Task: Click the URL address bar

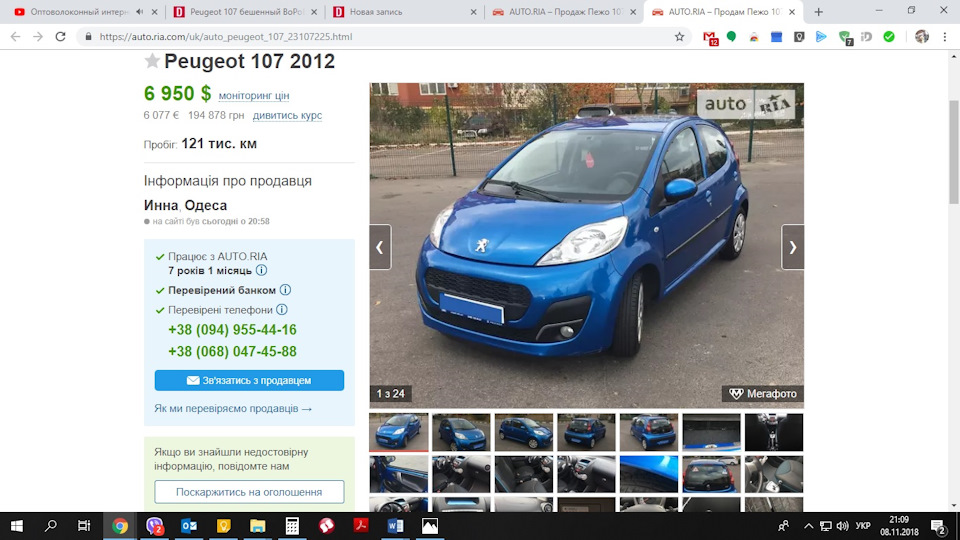Action: tap(386, 37)
